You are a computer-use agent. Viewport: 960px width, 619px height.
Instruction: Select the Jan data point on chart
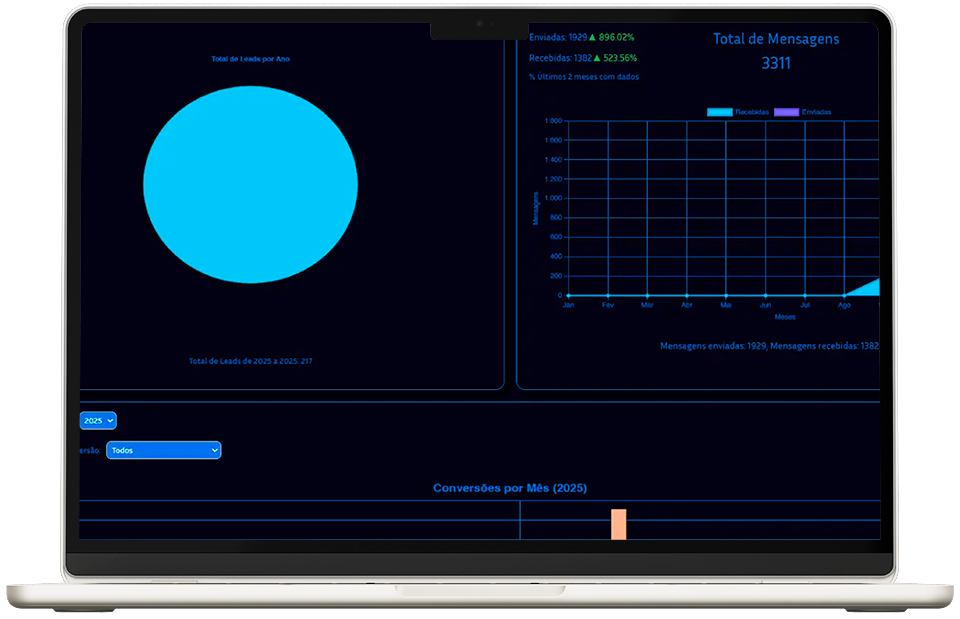(568, 295)
